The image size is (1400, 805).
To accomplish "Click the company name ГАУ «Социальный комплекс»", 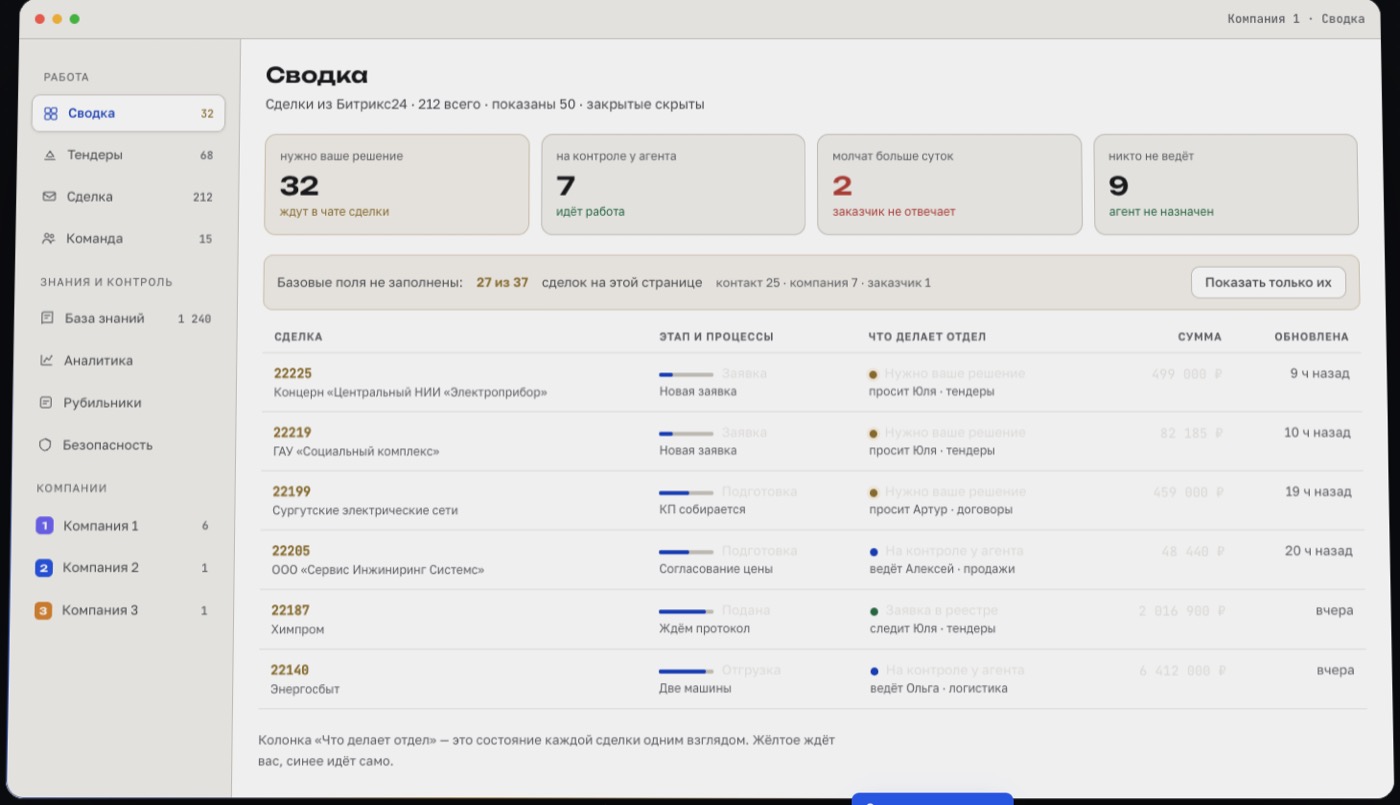I will tap(356, 451).
